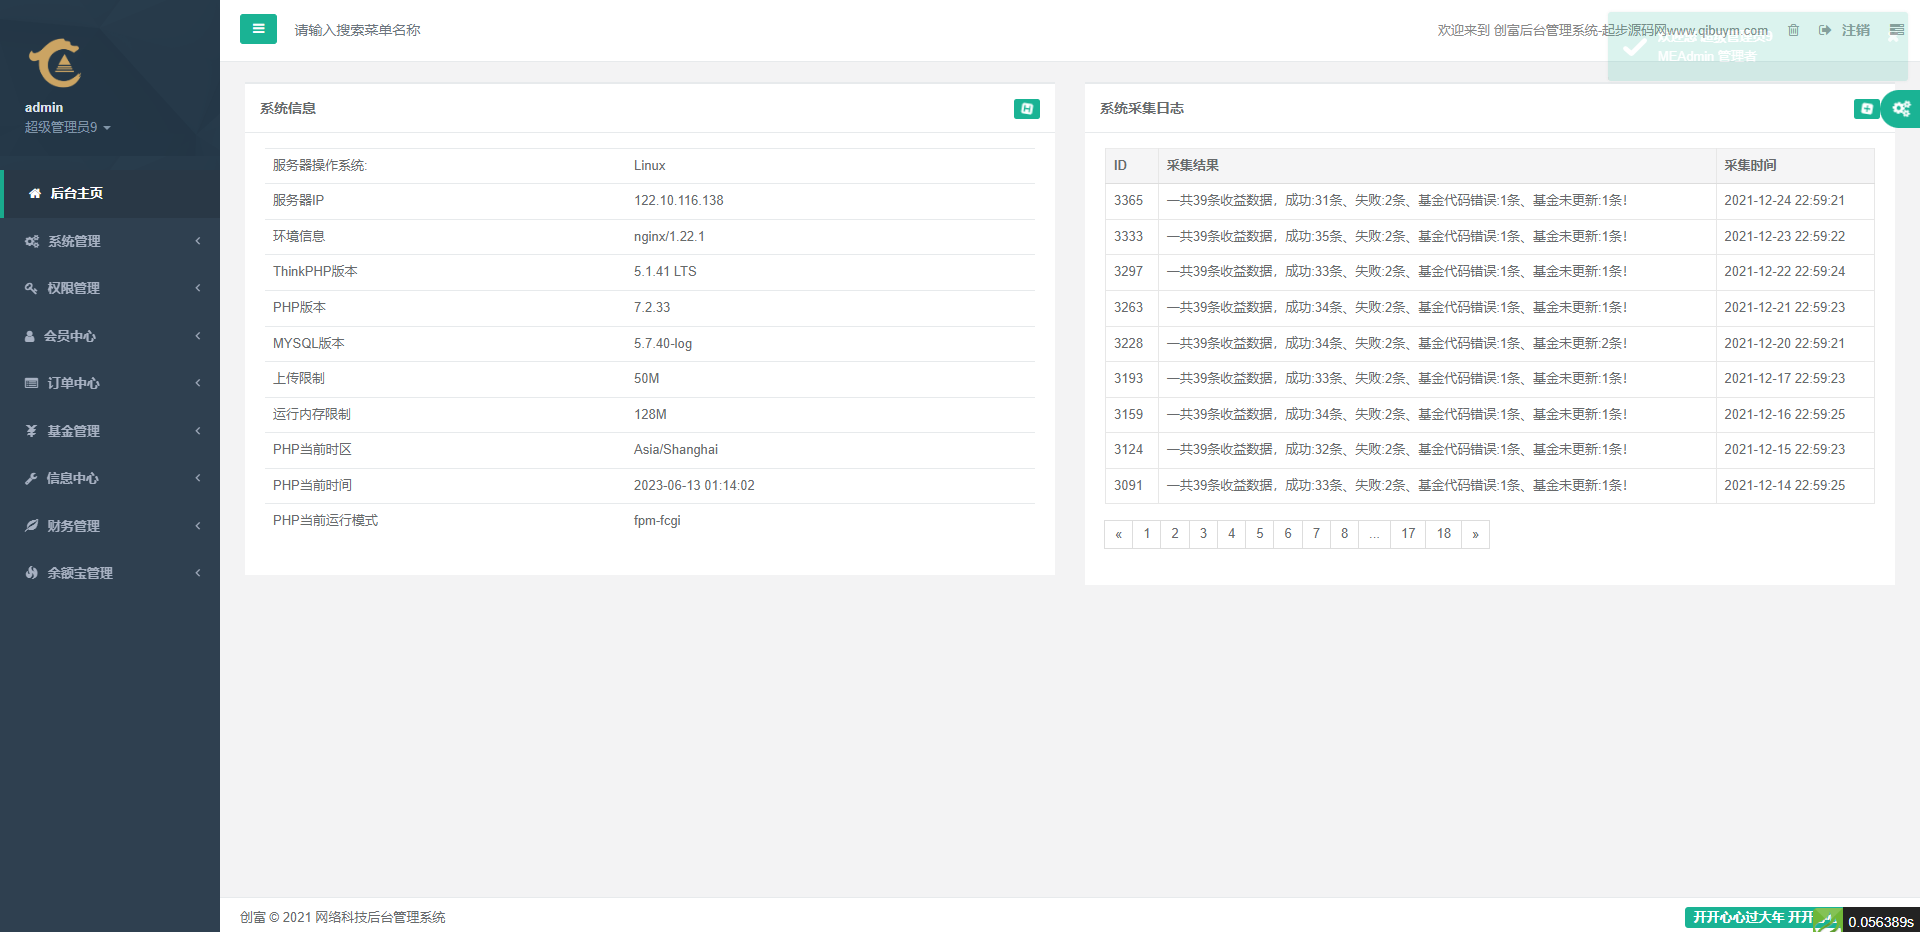Go to log page 1
Screen dimensions: 1920x932
[1147, 534]
